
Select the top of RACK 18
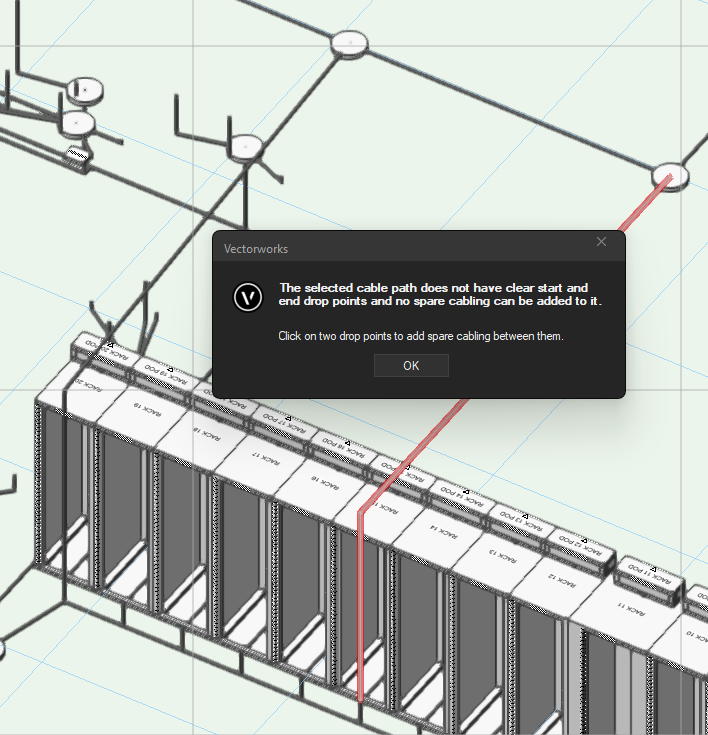pos(202,433)
